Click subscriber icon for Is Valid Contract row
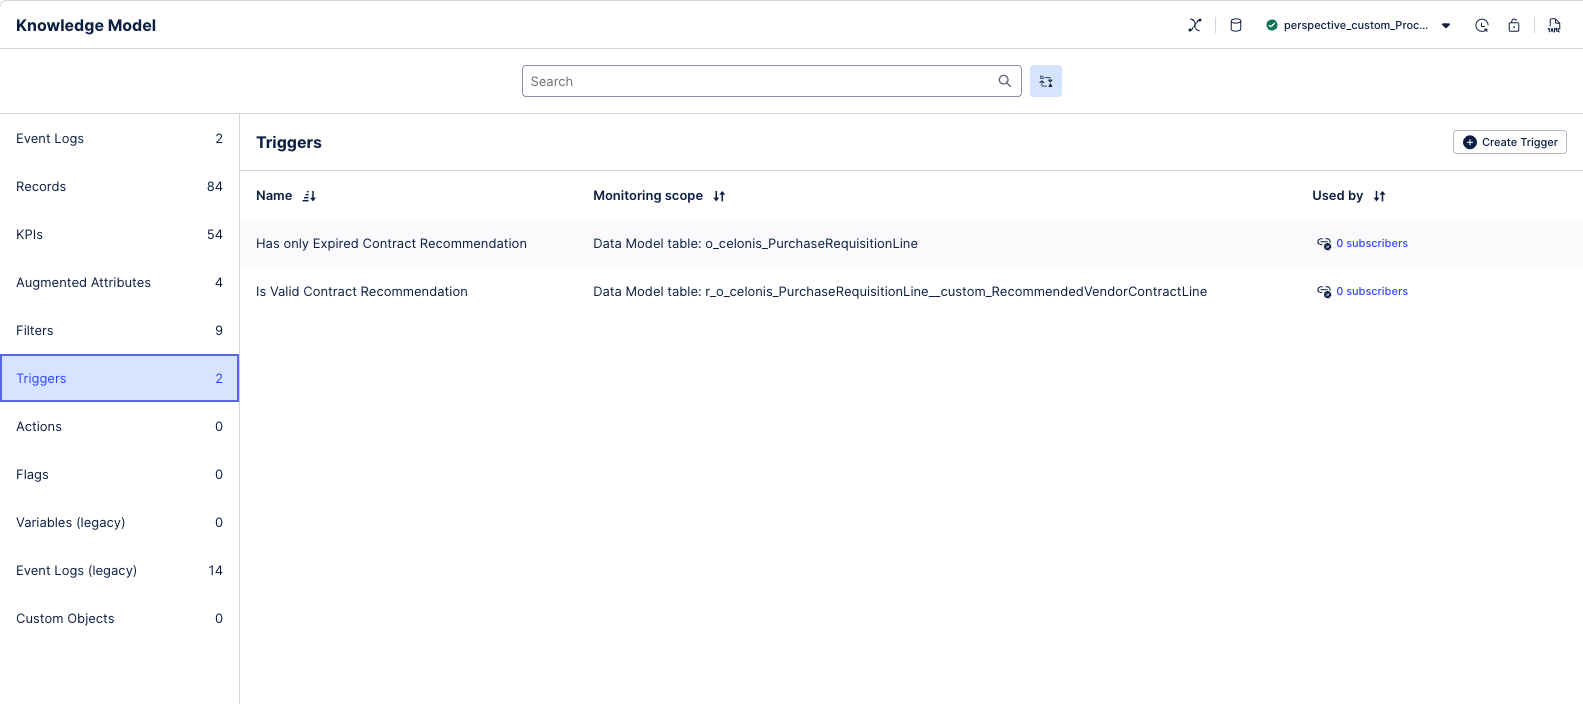 [x=1323, y=291]
